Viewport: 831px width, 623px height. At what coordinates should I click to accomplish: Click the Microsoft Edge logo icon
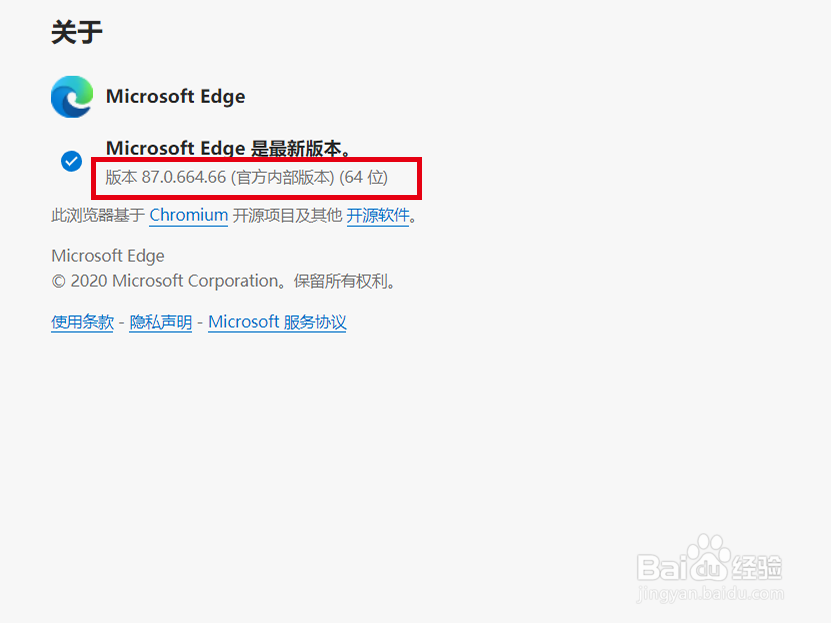(72, 96)
